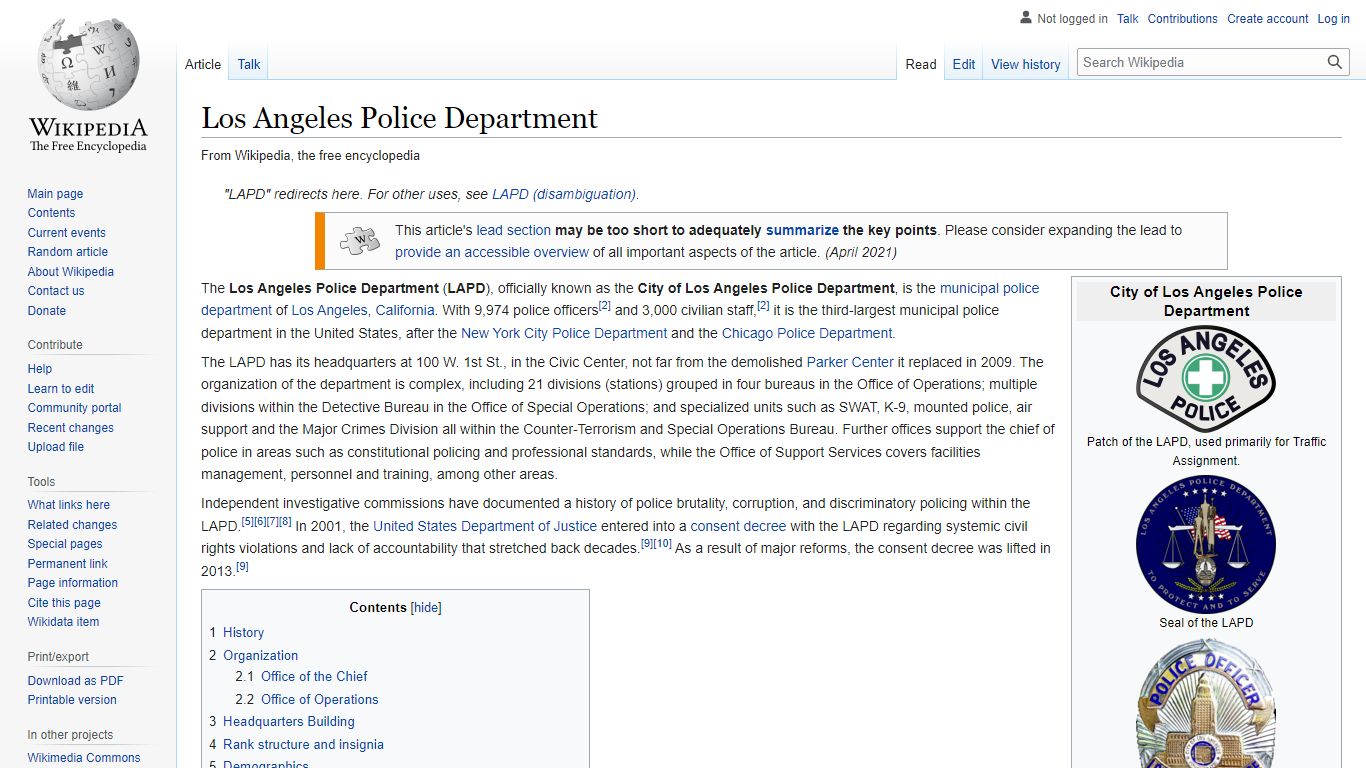Open the Edit tab
1366x768 pixels.
[964, 64]
